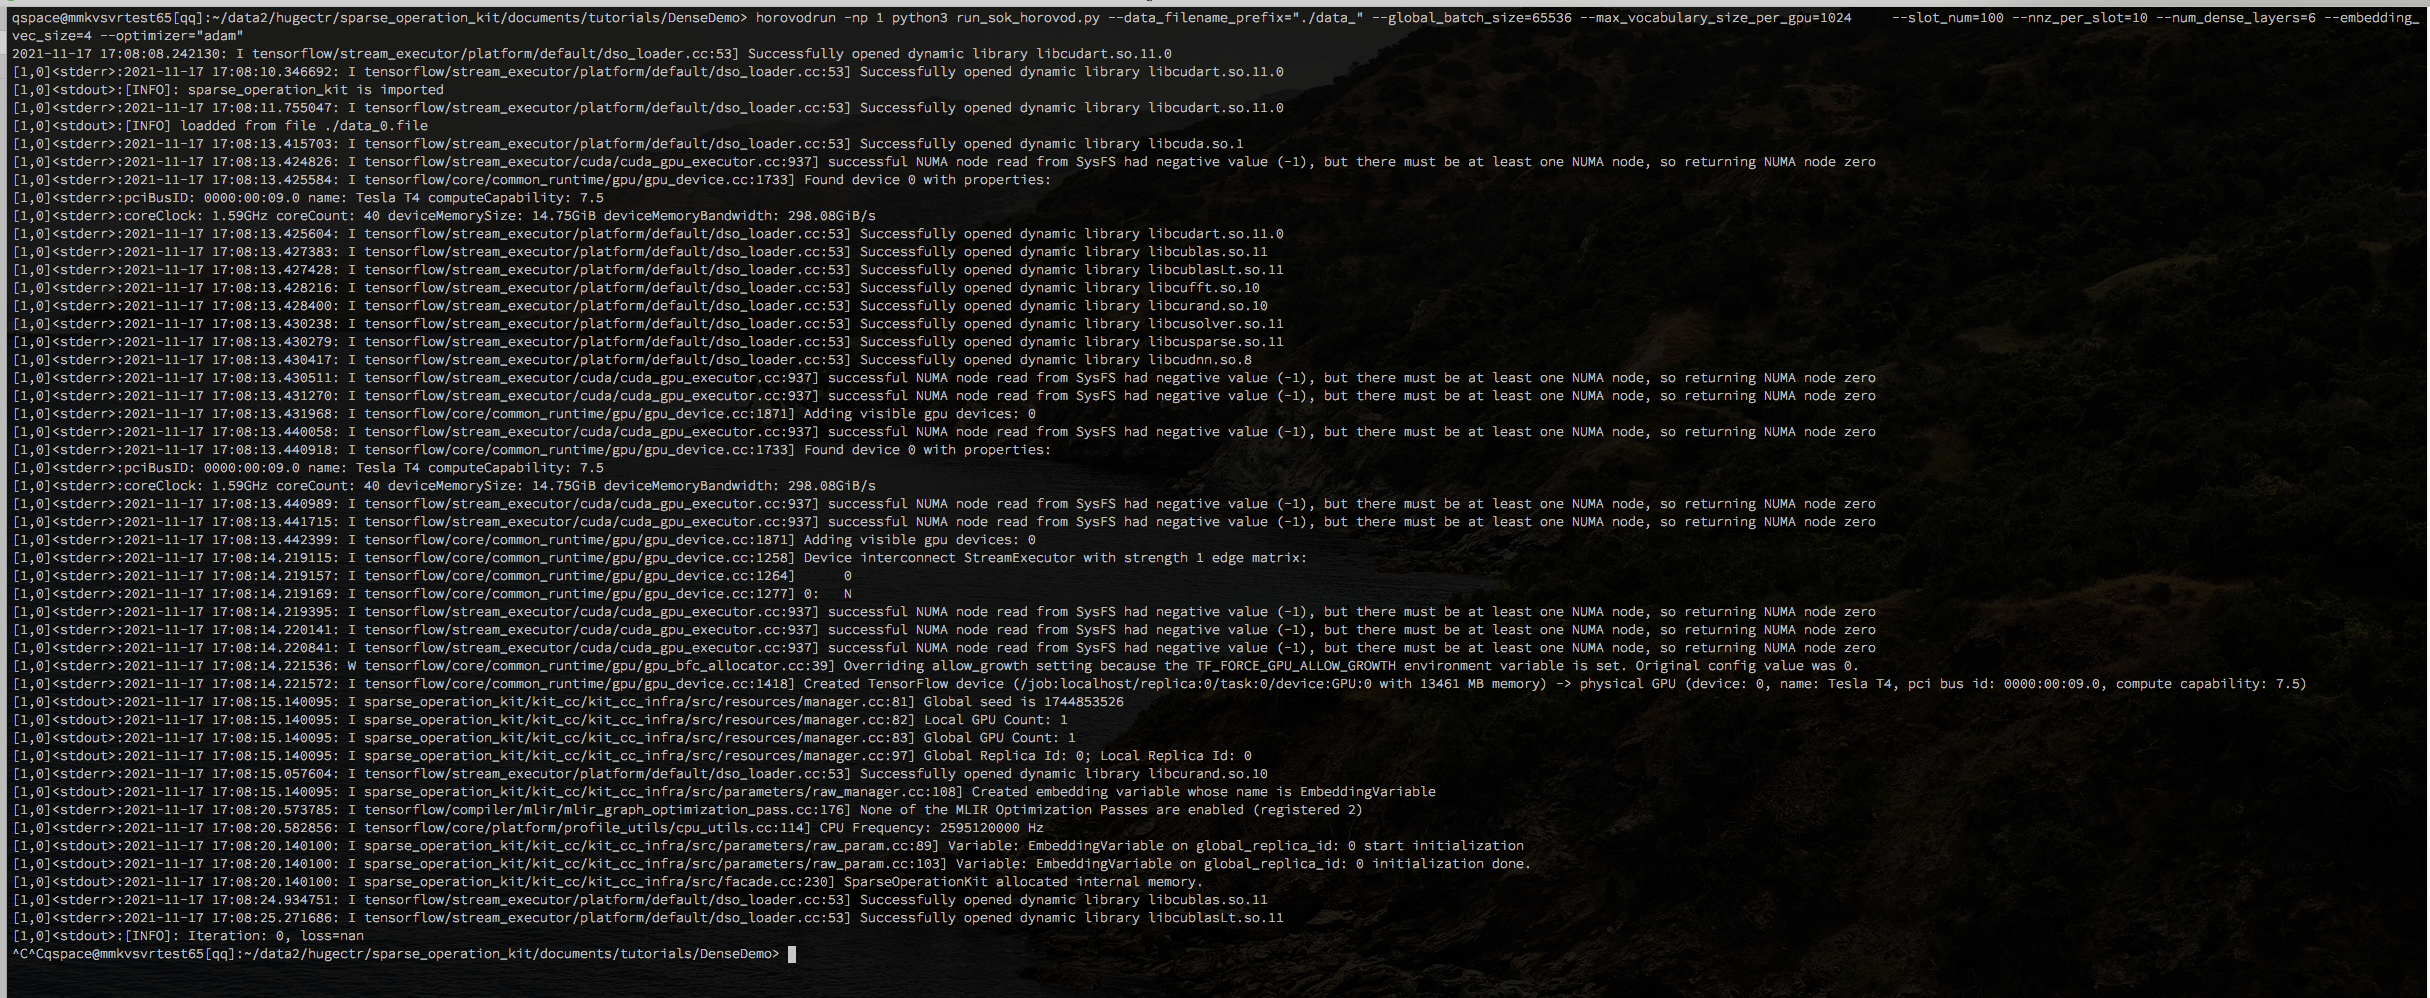The image size is (2430, 998).
Task: Click the "gpu_device.cc:1264" source reference
Action: (720, 576)
